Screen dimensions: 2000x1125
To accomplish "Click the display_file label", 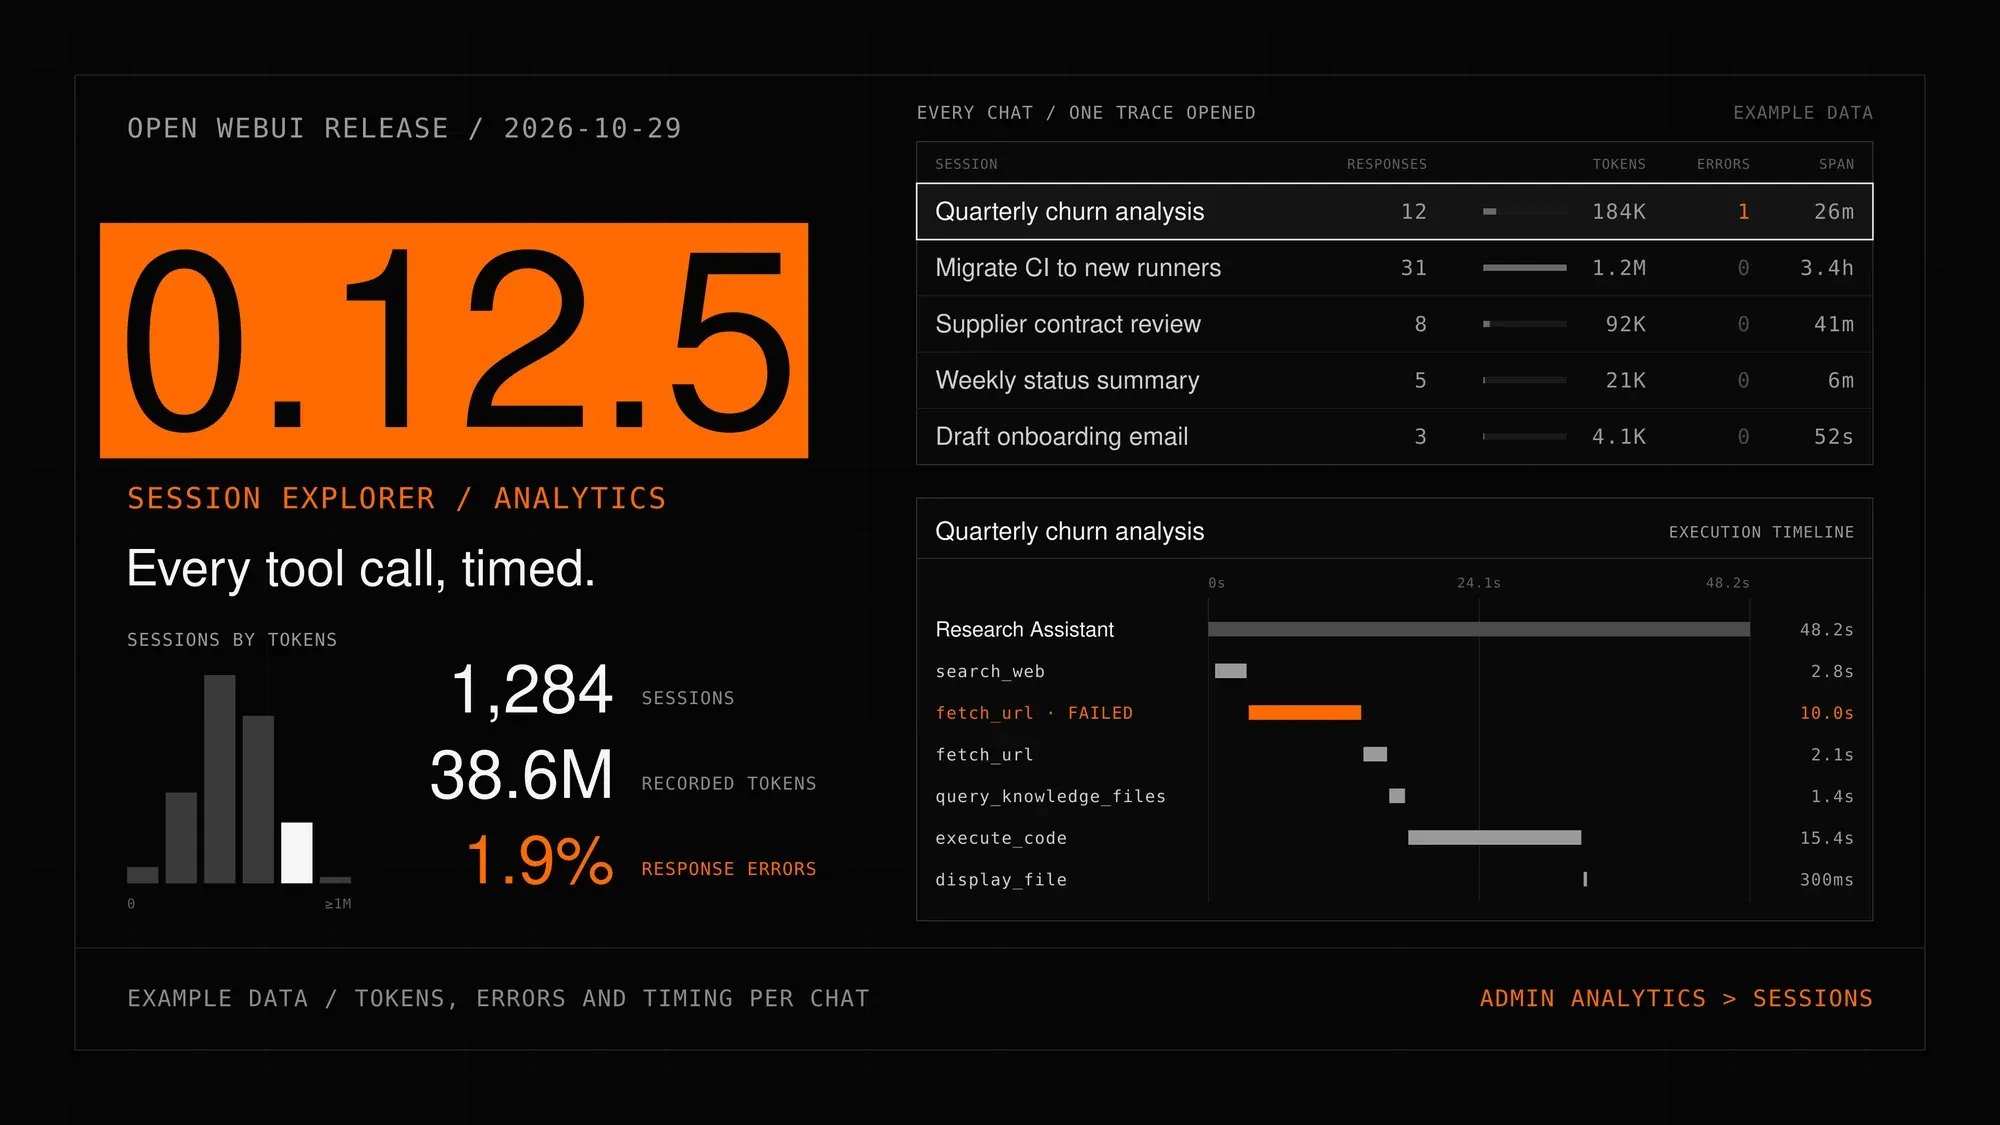I will [x=1001, y=879].
